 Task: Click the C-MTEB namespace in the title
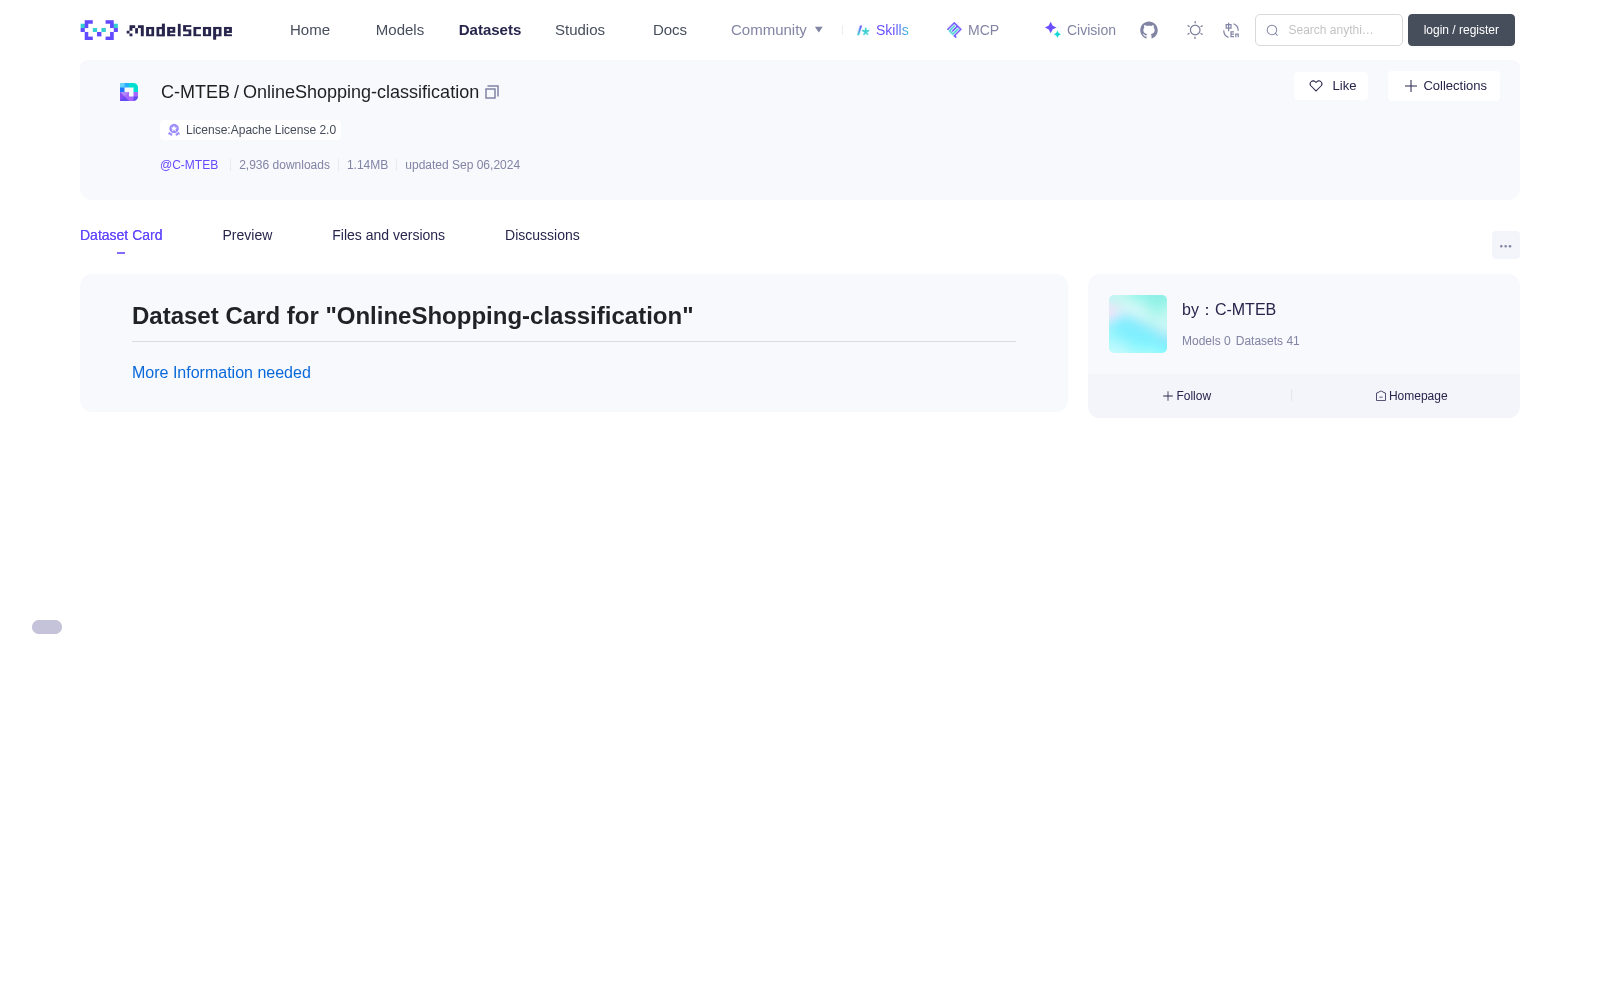tap(195, 92)
